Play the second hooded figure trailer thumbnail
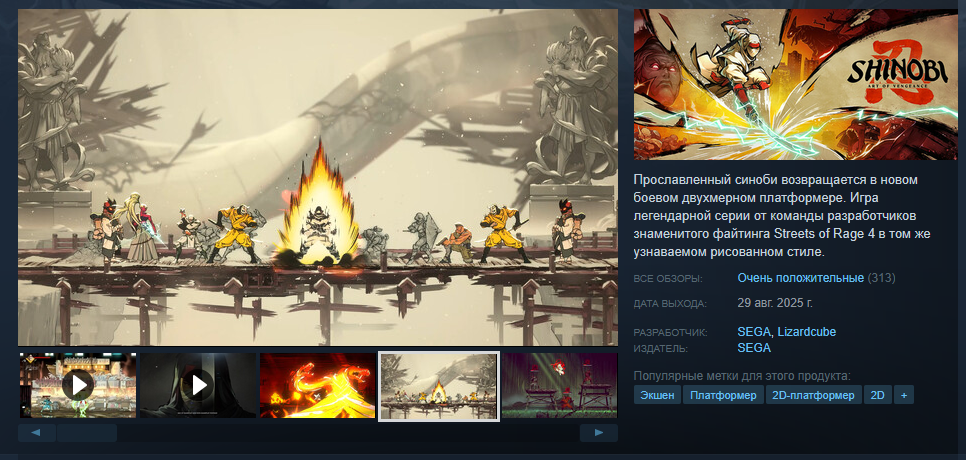This screenshot has height=460, width=966. click(x=198, y=385)
